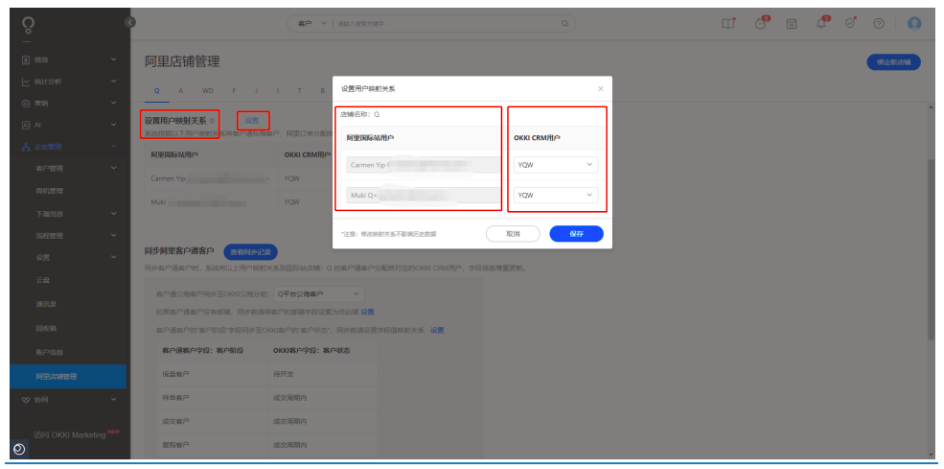Screen dimensions: 944x469
Task: Open OKKI CRM user dropdown for Muki
Action: click(x=556, y=195)
